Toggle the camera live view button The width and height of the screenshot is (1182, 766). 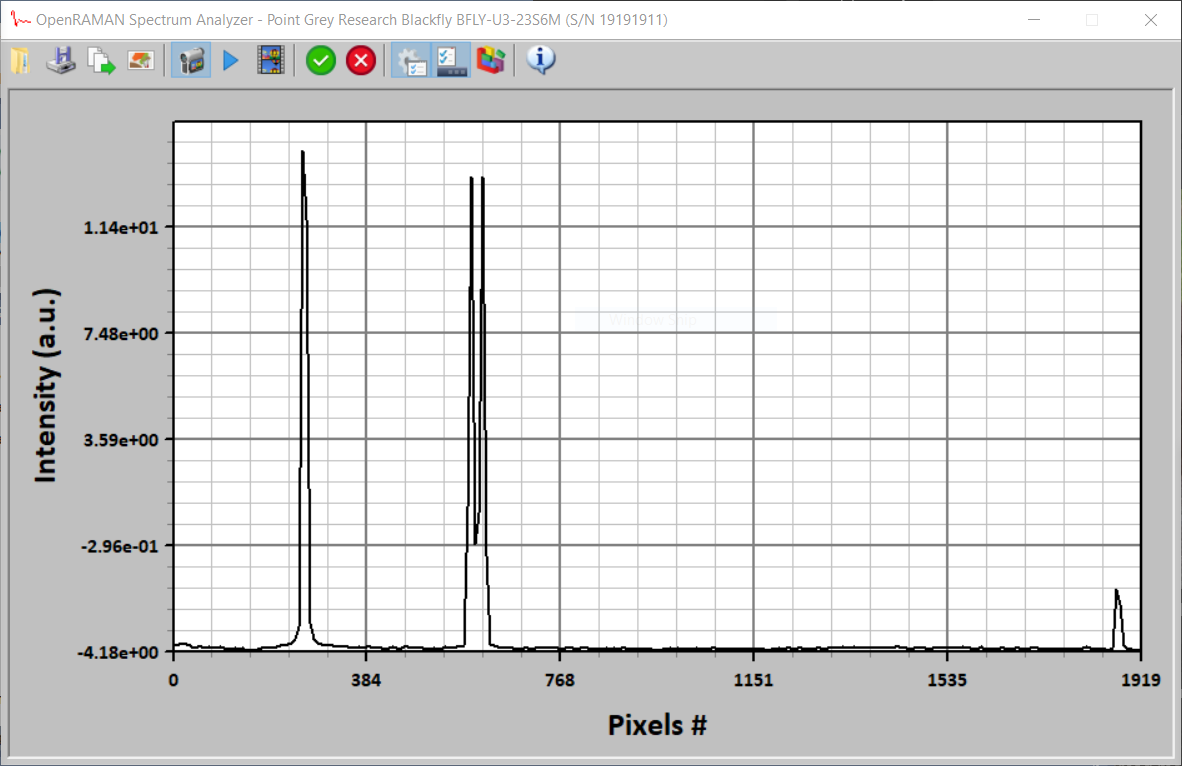tap(191, 61)
